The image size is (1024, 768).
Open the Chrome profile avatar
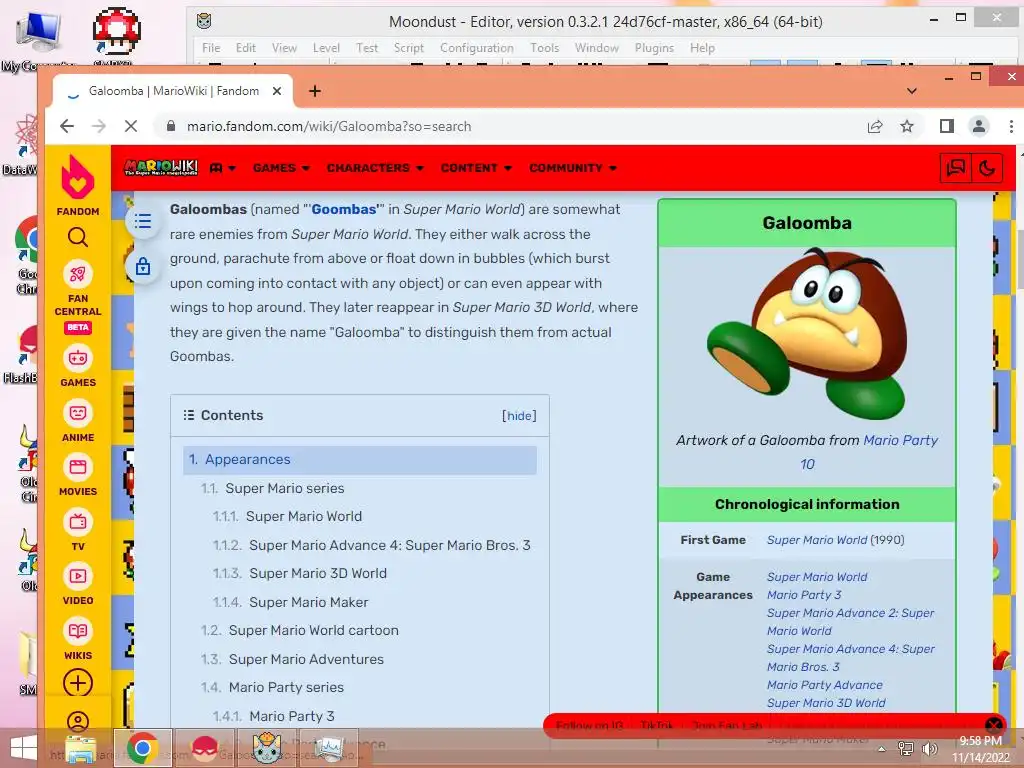coord(979,126)
